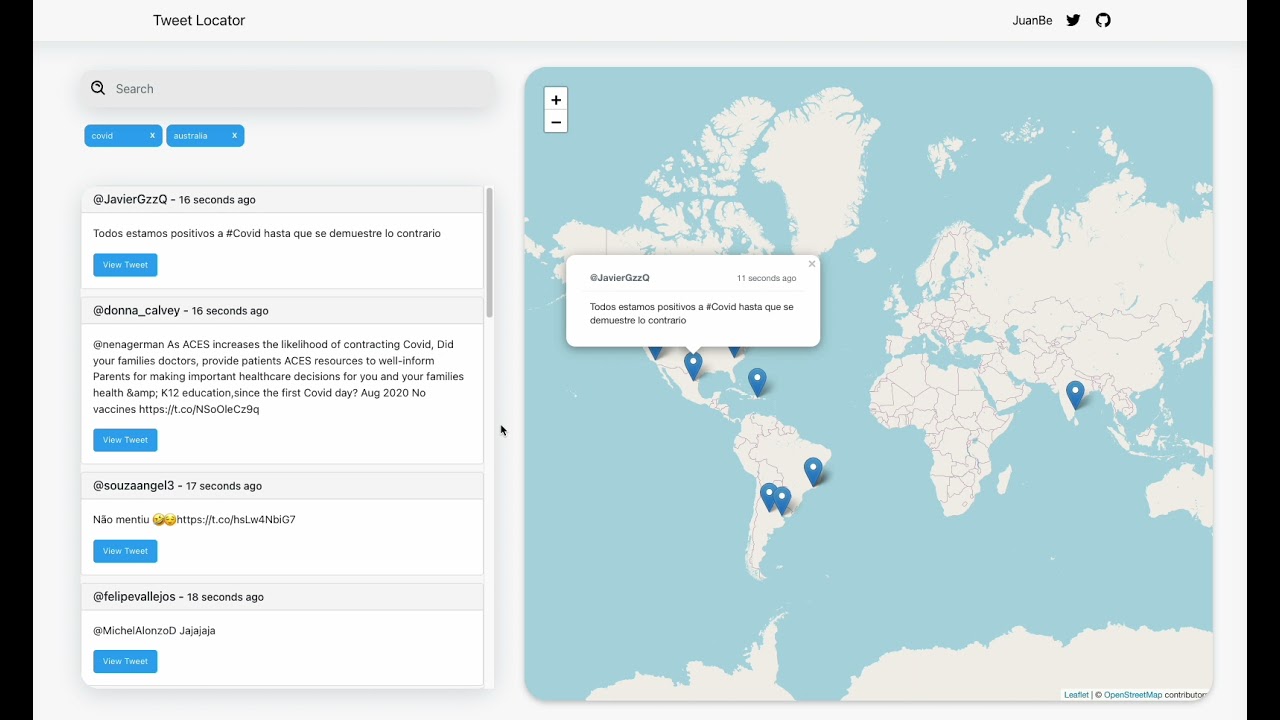Click the @JavierGzzQ tweet card header
The image size is (1280, 720).
click(x=282, y=200)
